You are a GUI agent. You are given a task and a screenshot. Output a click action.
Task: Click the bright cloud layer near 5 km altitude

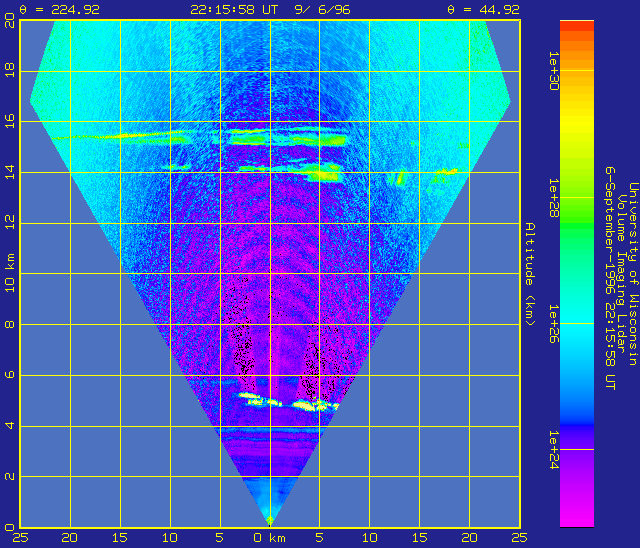[288, 401]
